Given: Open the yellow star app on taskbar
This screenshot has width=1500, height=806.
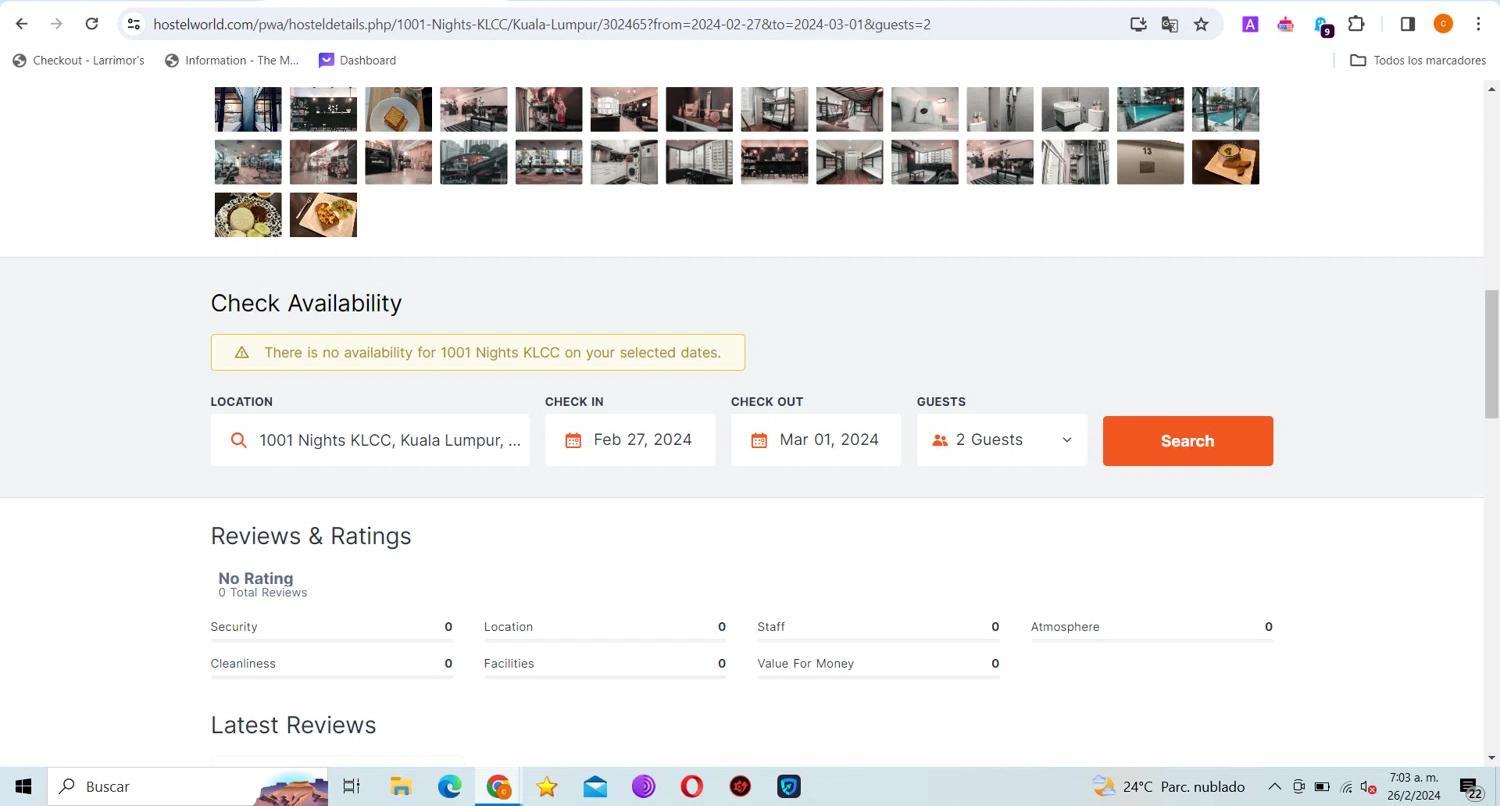Looking at the screenshot, I should point(546,787).
